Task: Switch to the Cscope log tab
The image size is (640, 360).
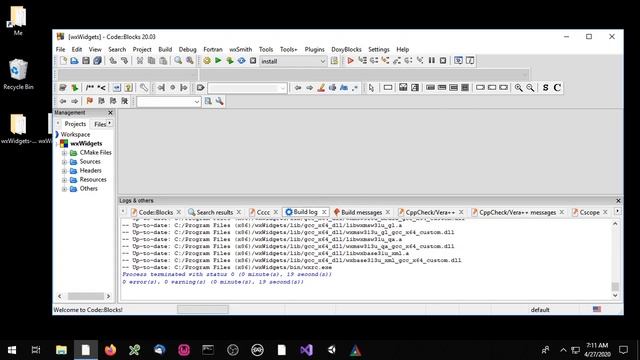Action: click(589, 212)
